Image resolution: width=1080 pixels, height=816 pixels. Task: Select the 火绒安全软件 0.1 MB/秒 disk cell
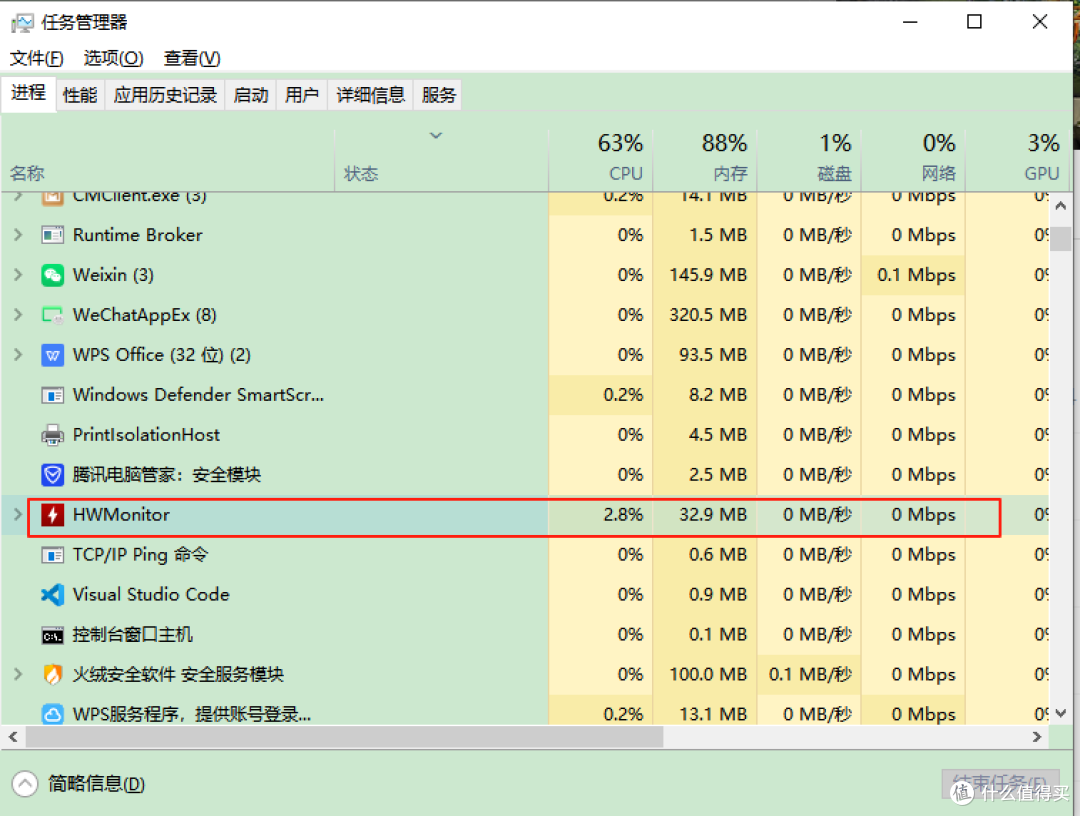[809, 674]
